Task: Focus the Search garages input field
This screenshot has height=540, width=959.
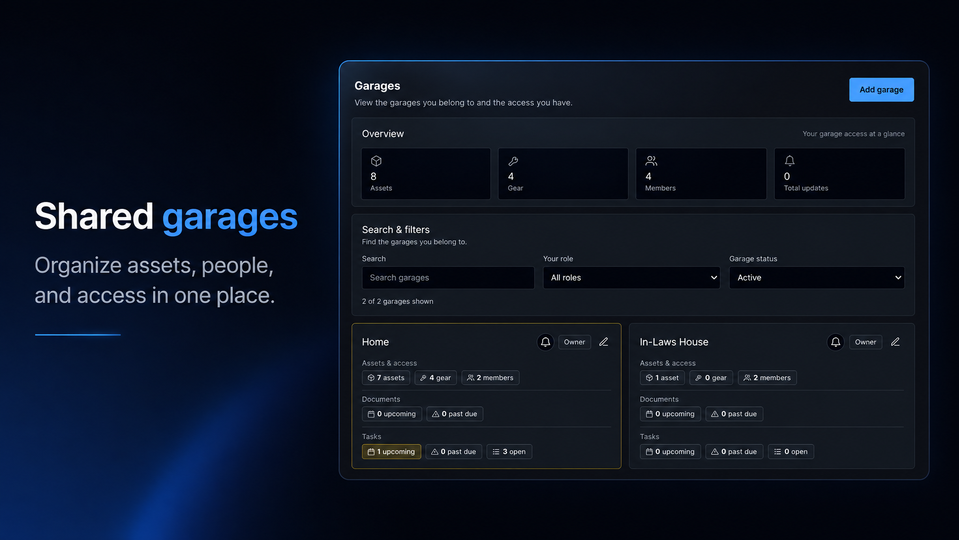Action: (x=448, y=278)
